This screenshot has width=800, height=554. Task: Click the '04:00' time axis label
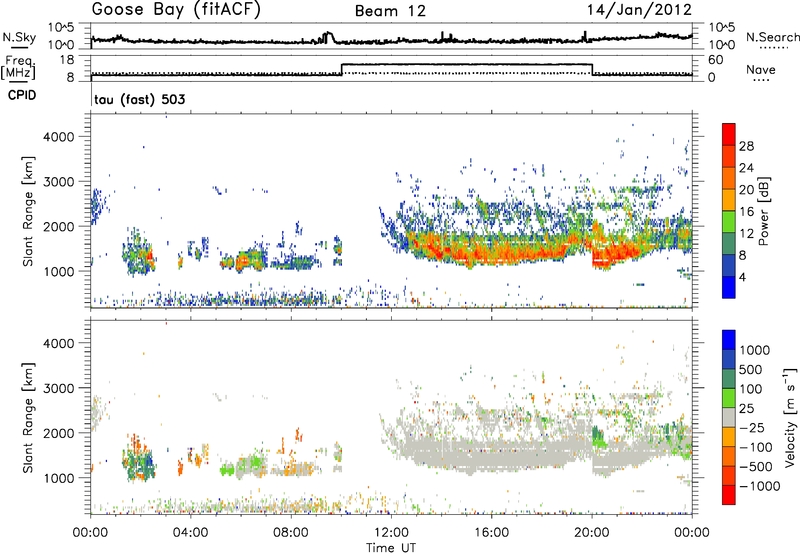click(x=190, y=533)
